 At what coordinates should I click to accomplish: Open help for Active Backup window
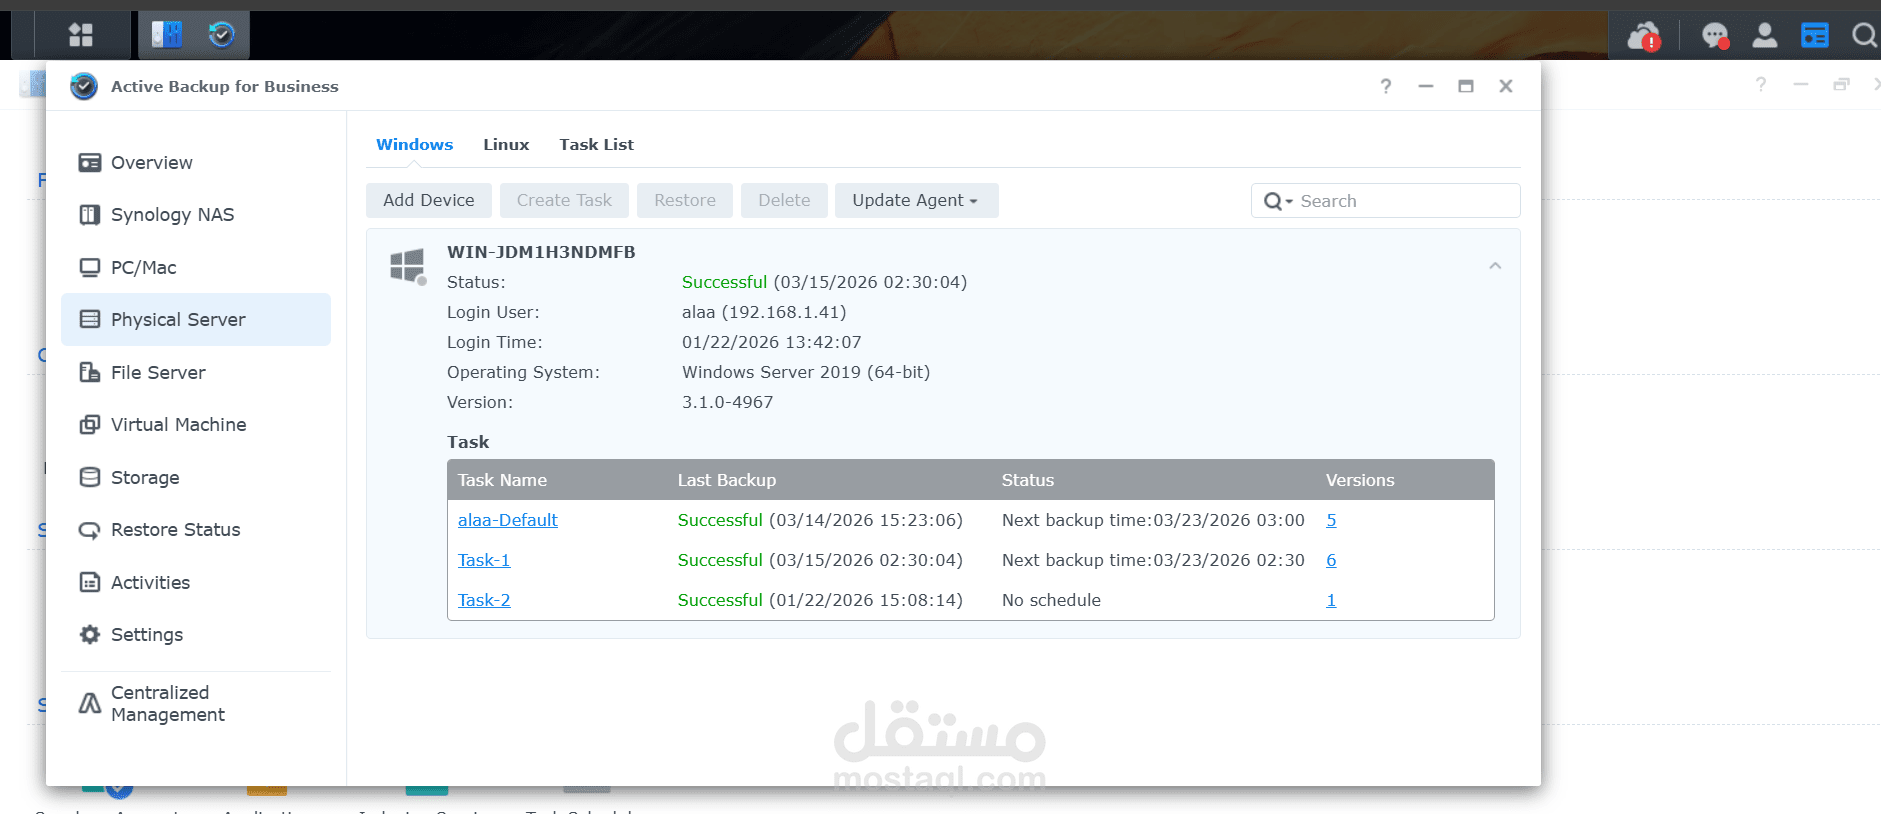(1386, 86)
